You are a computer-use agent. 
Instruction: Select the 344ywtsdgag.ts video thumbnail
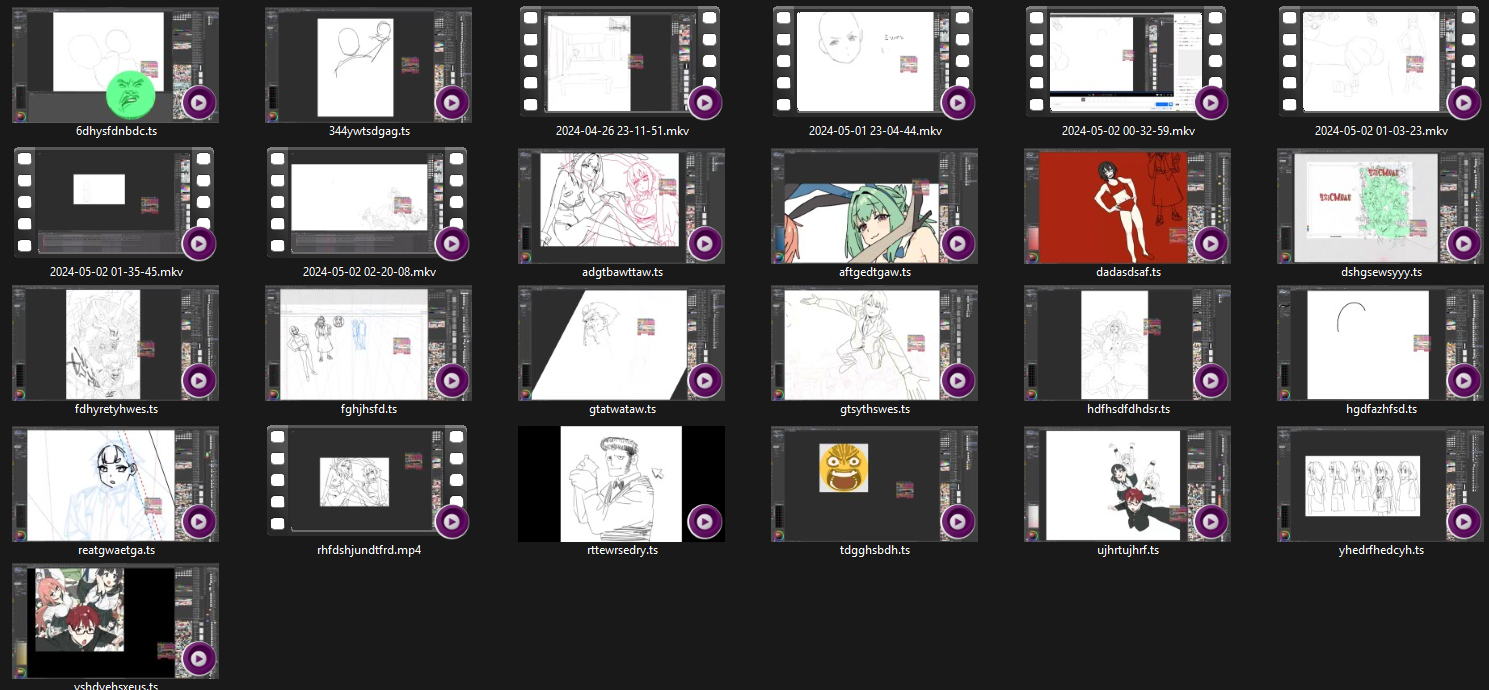pos(368,66)
